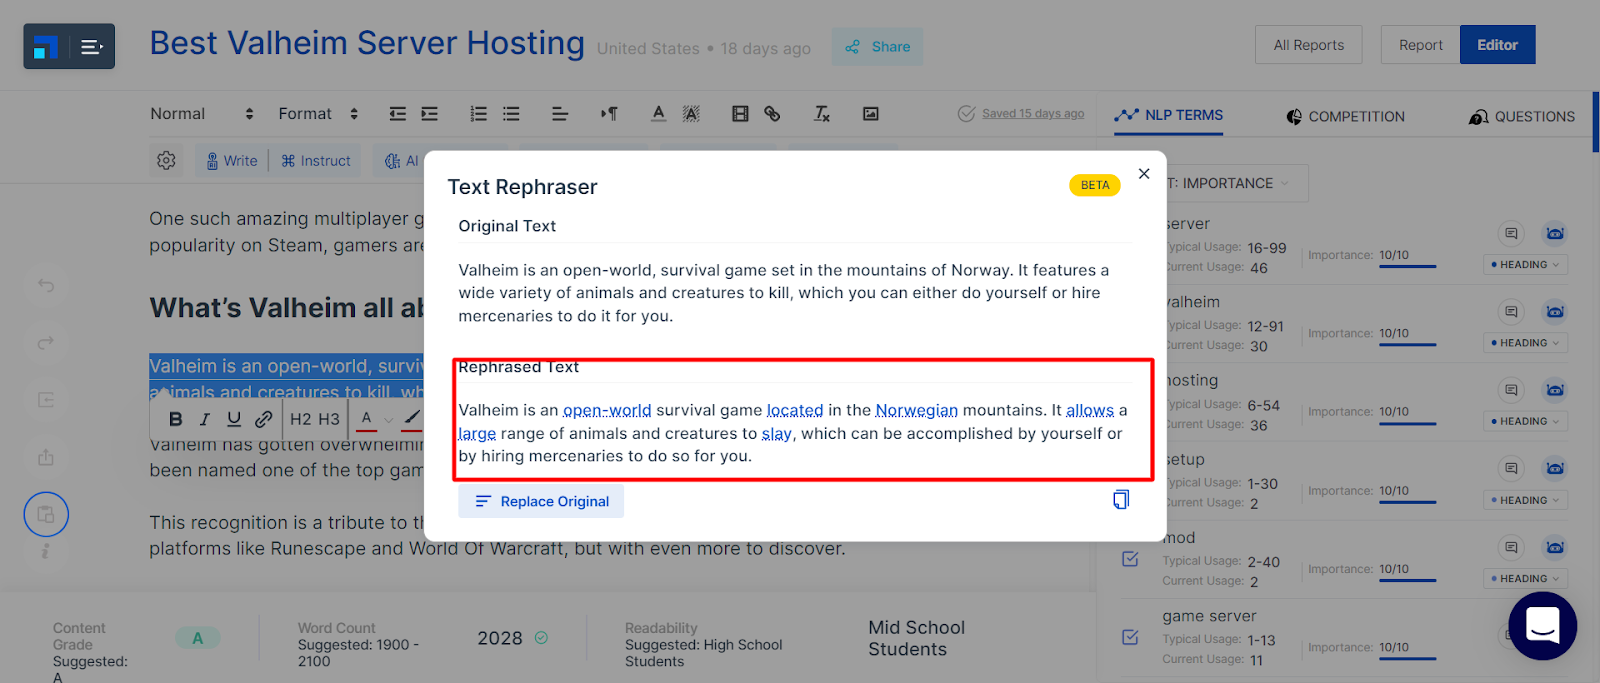Insert a bulleted list

pos(511,114)
